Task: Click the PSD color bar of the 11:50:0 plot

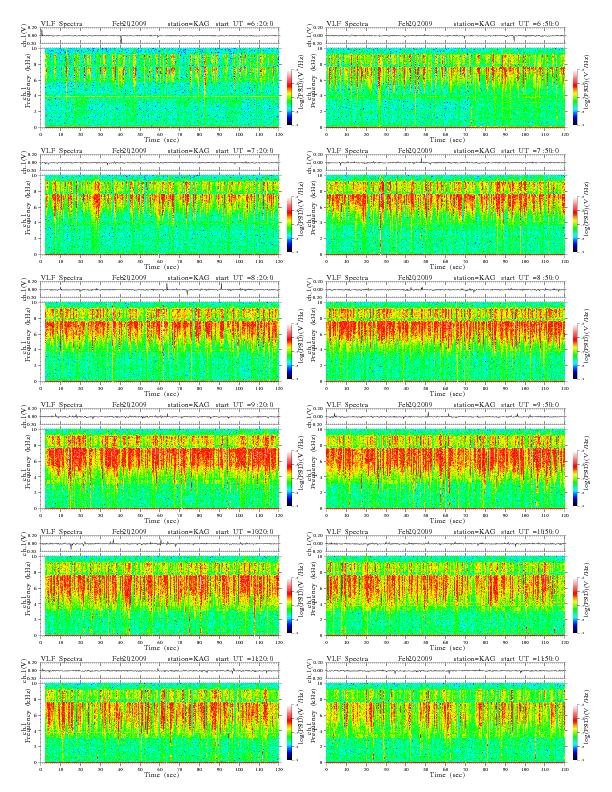Action: tap(576, 732)
